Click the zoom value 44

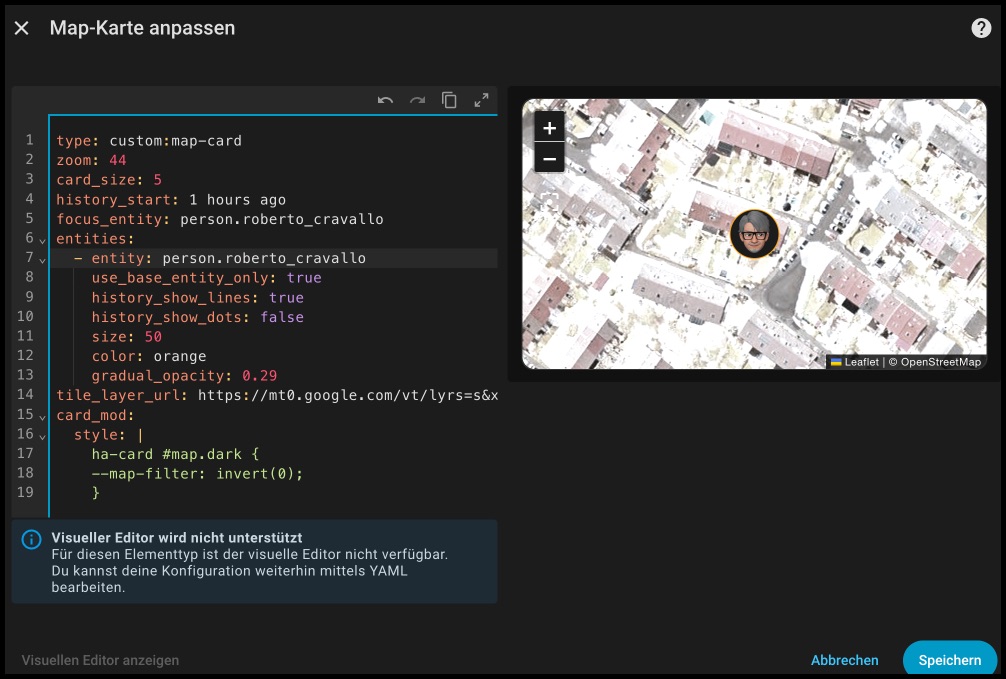117,160
